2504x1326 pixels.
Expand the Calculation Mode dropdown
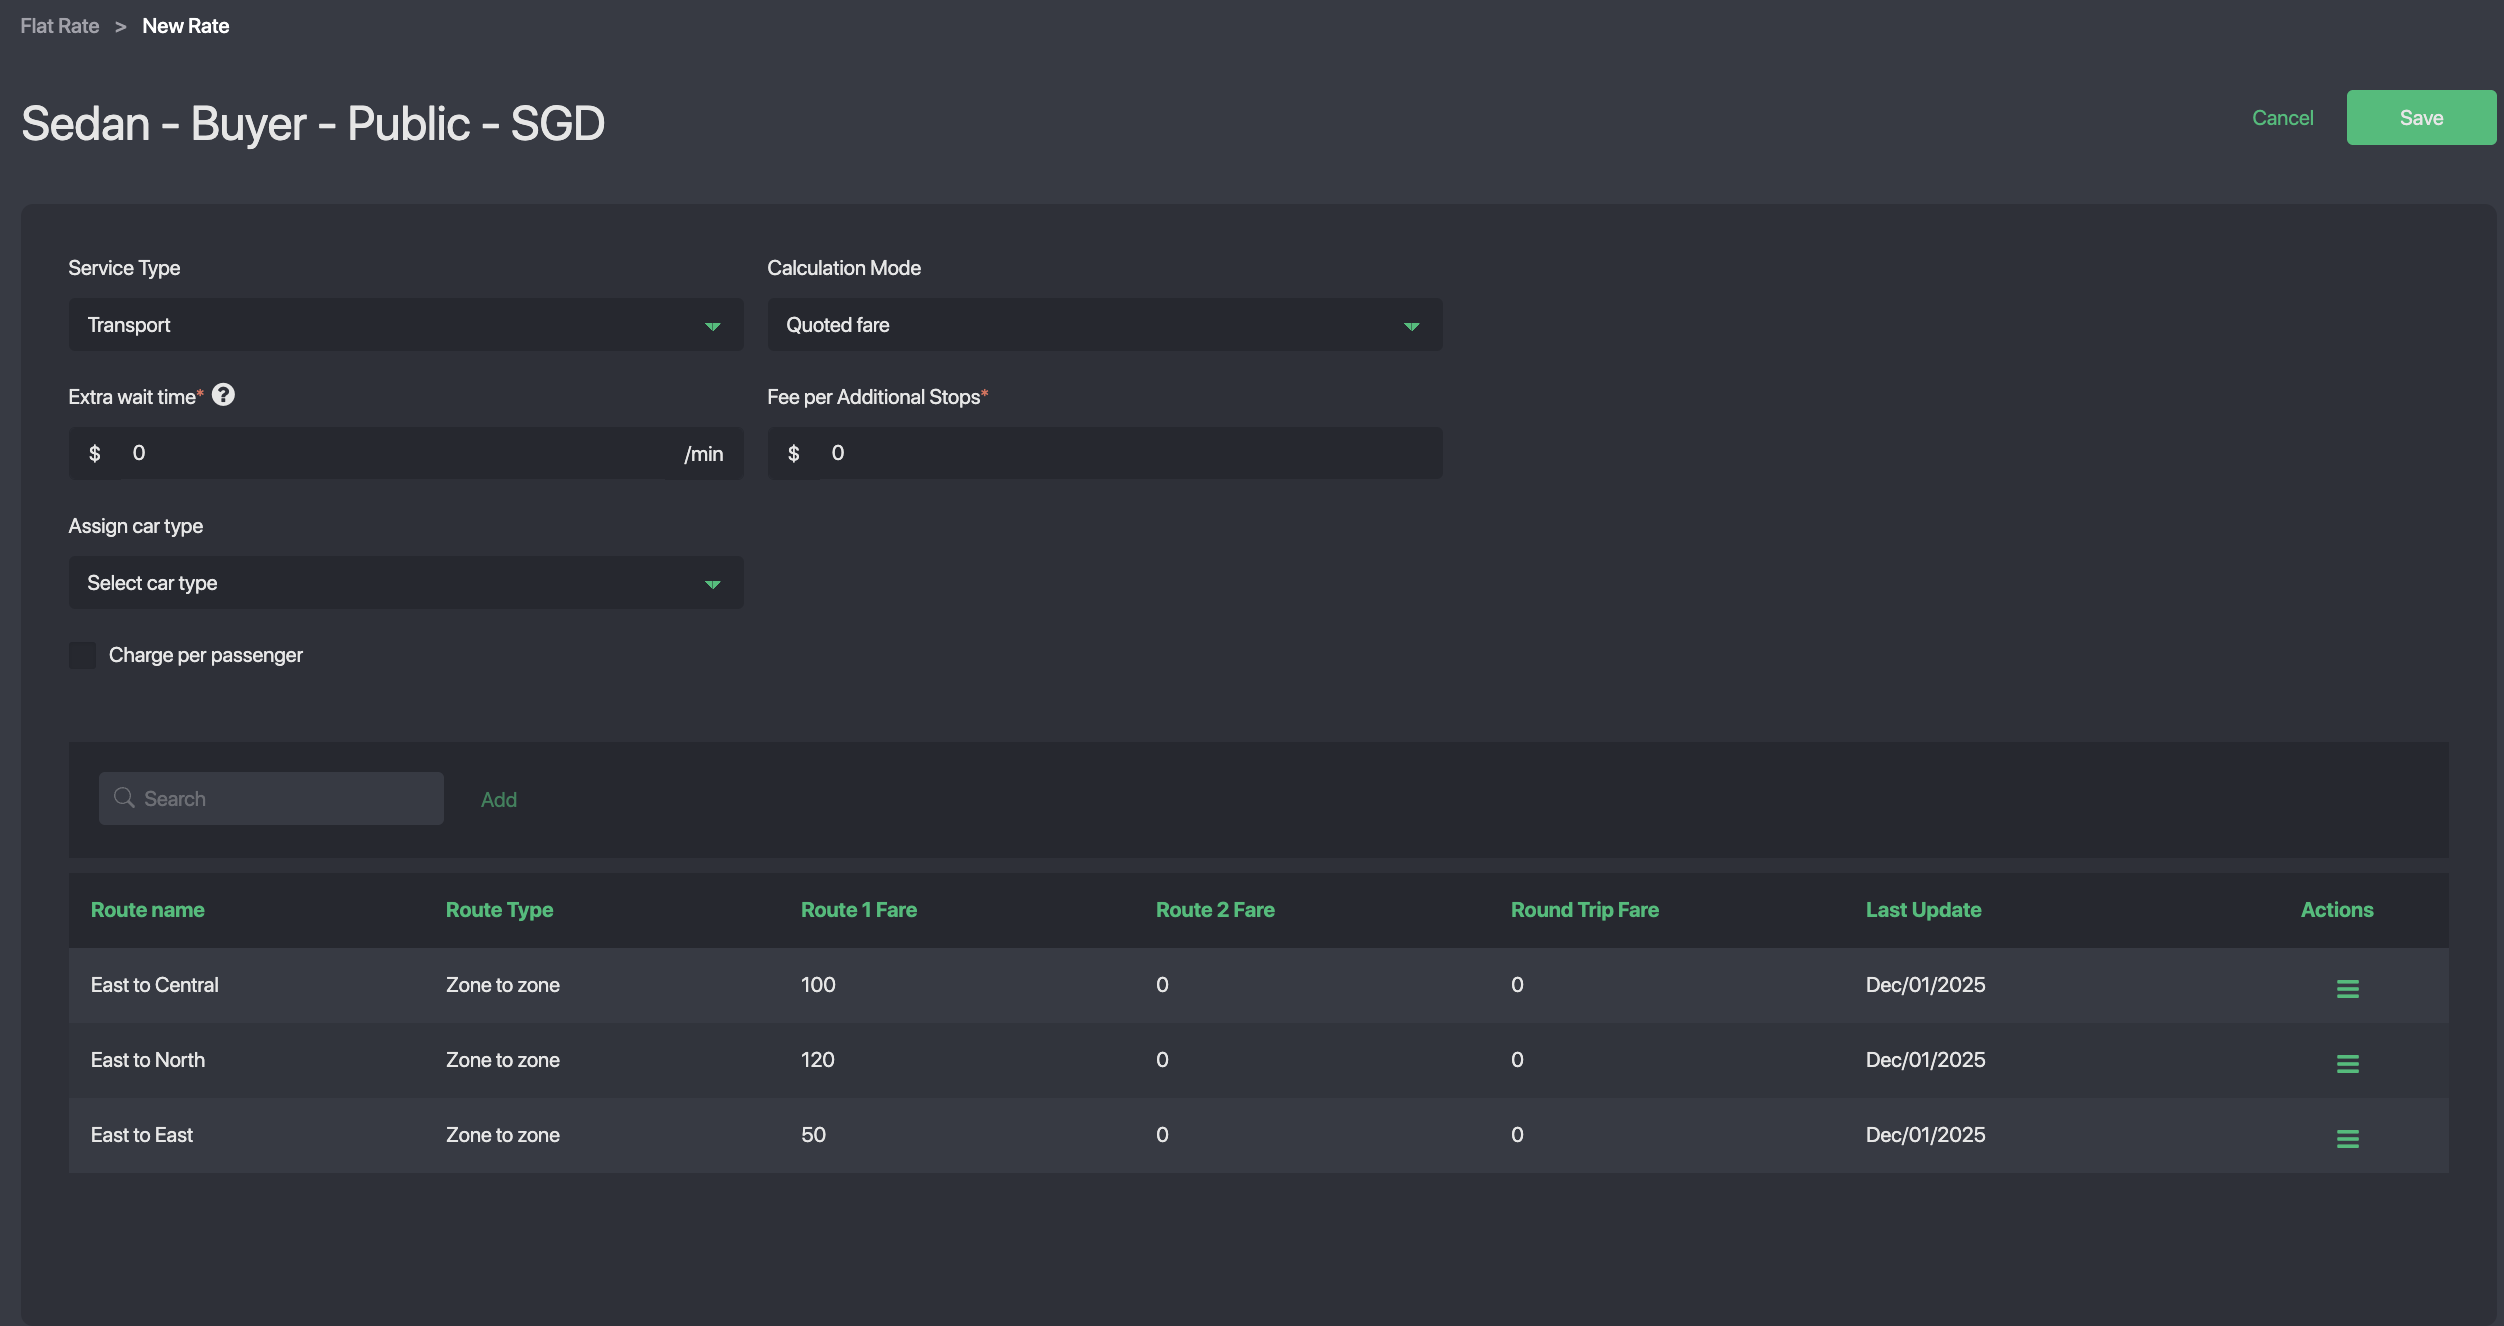(1104, 325)
